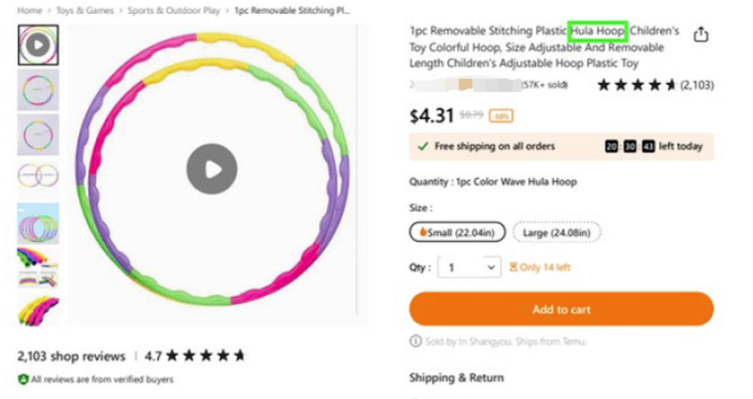Click the 4.7 star shop reviews rating
This screenshot has height=399, width=753.
(x=195, y=356)
